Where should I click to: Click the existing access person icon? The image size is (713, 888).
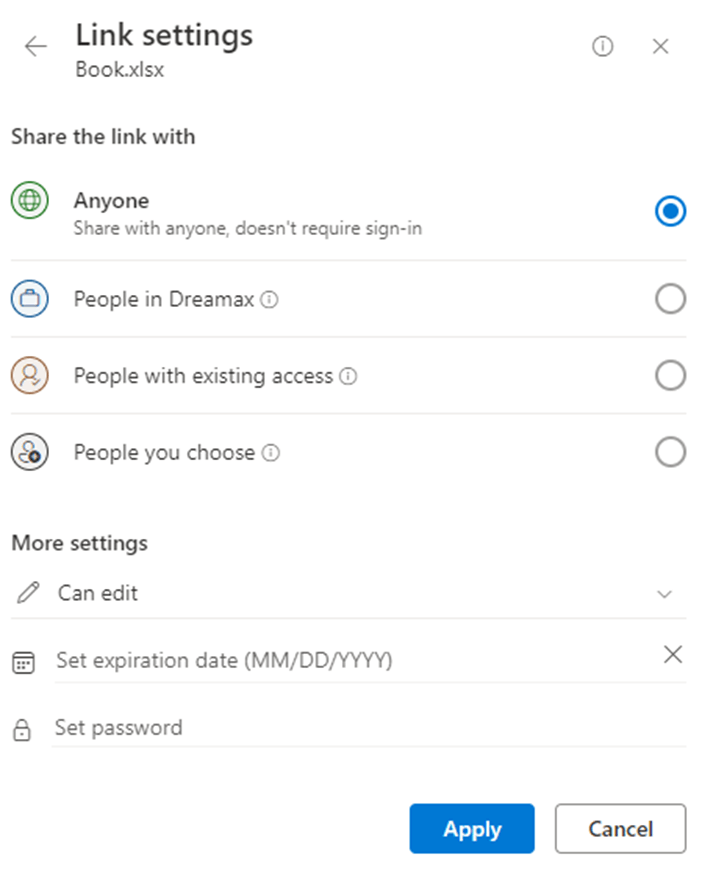[29, 375]
